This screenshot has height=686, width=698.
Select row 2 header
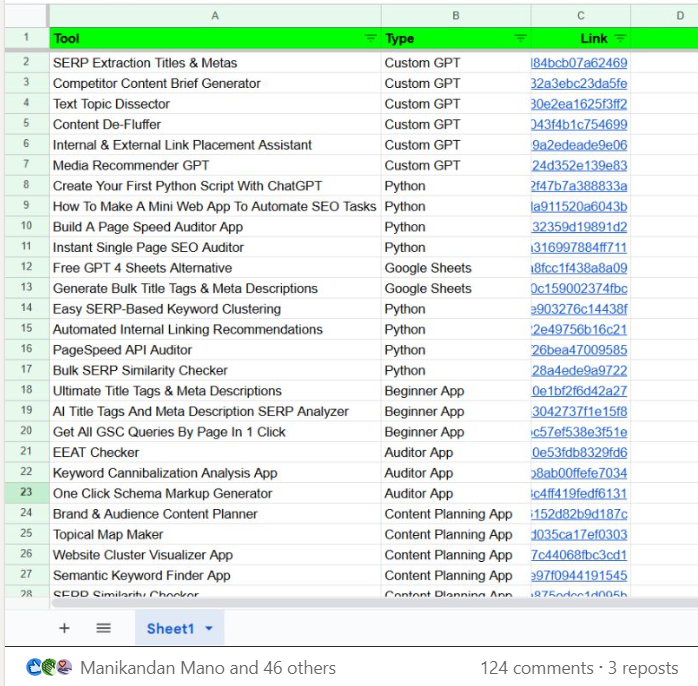click(26, 61)
